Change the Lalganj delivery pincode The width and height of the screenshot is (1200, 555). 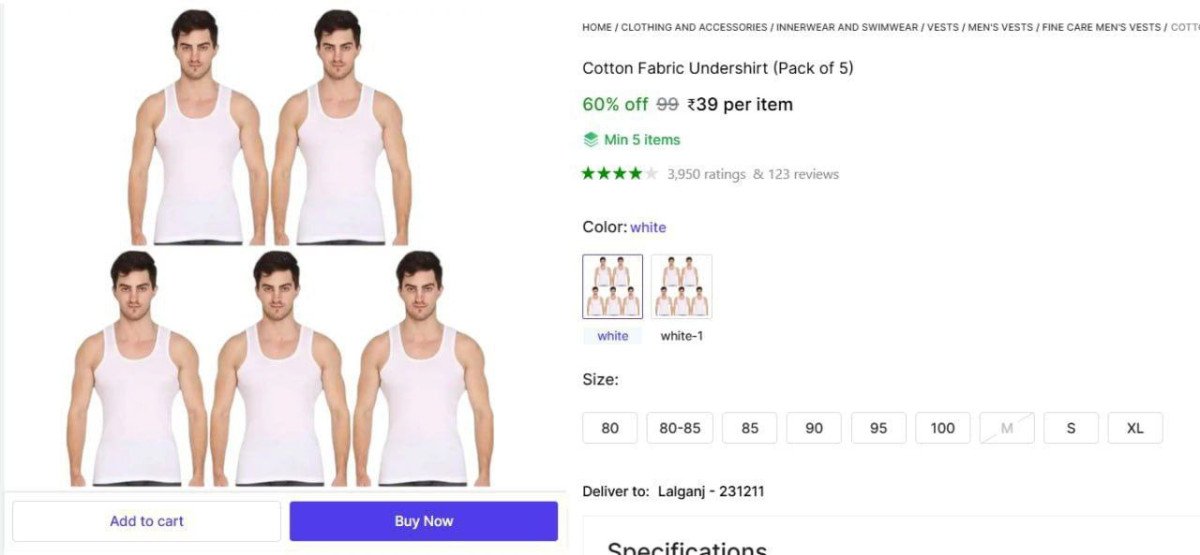click(711, 491)
